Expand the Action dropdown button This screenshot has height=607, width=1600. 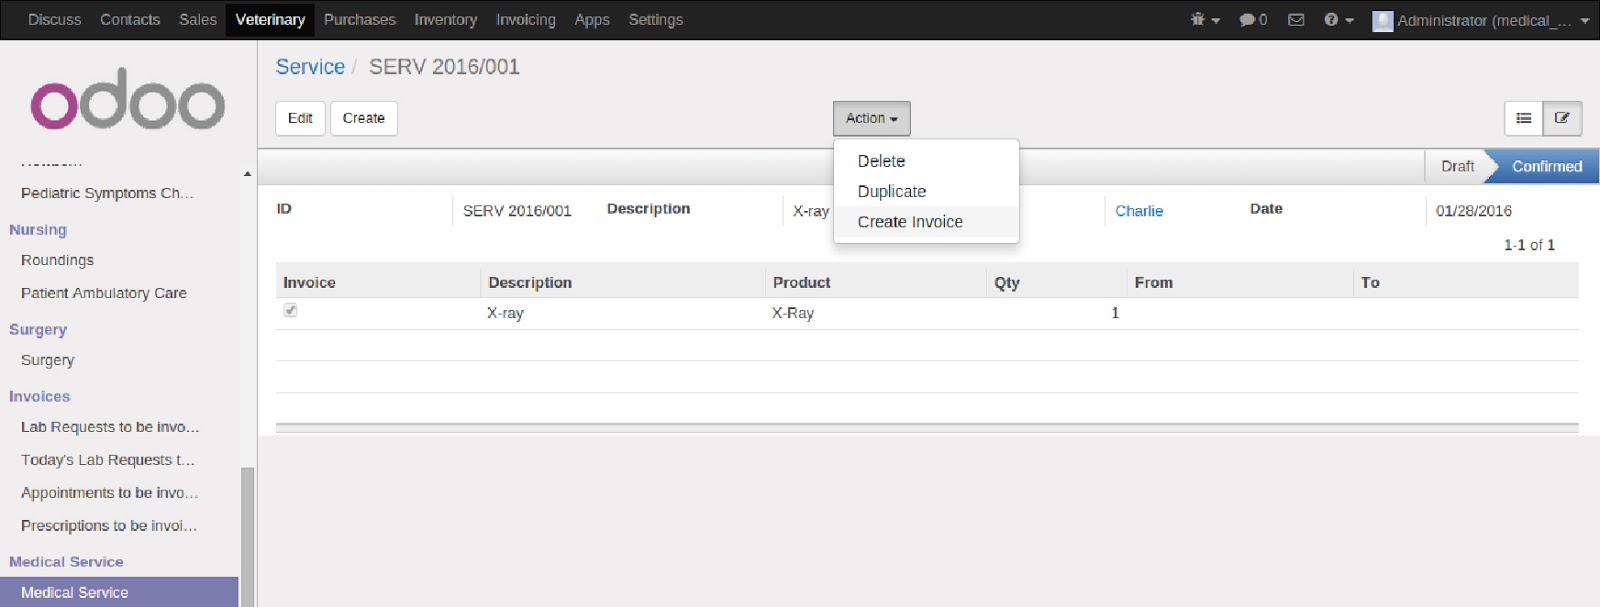click(871, 118)
